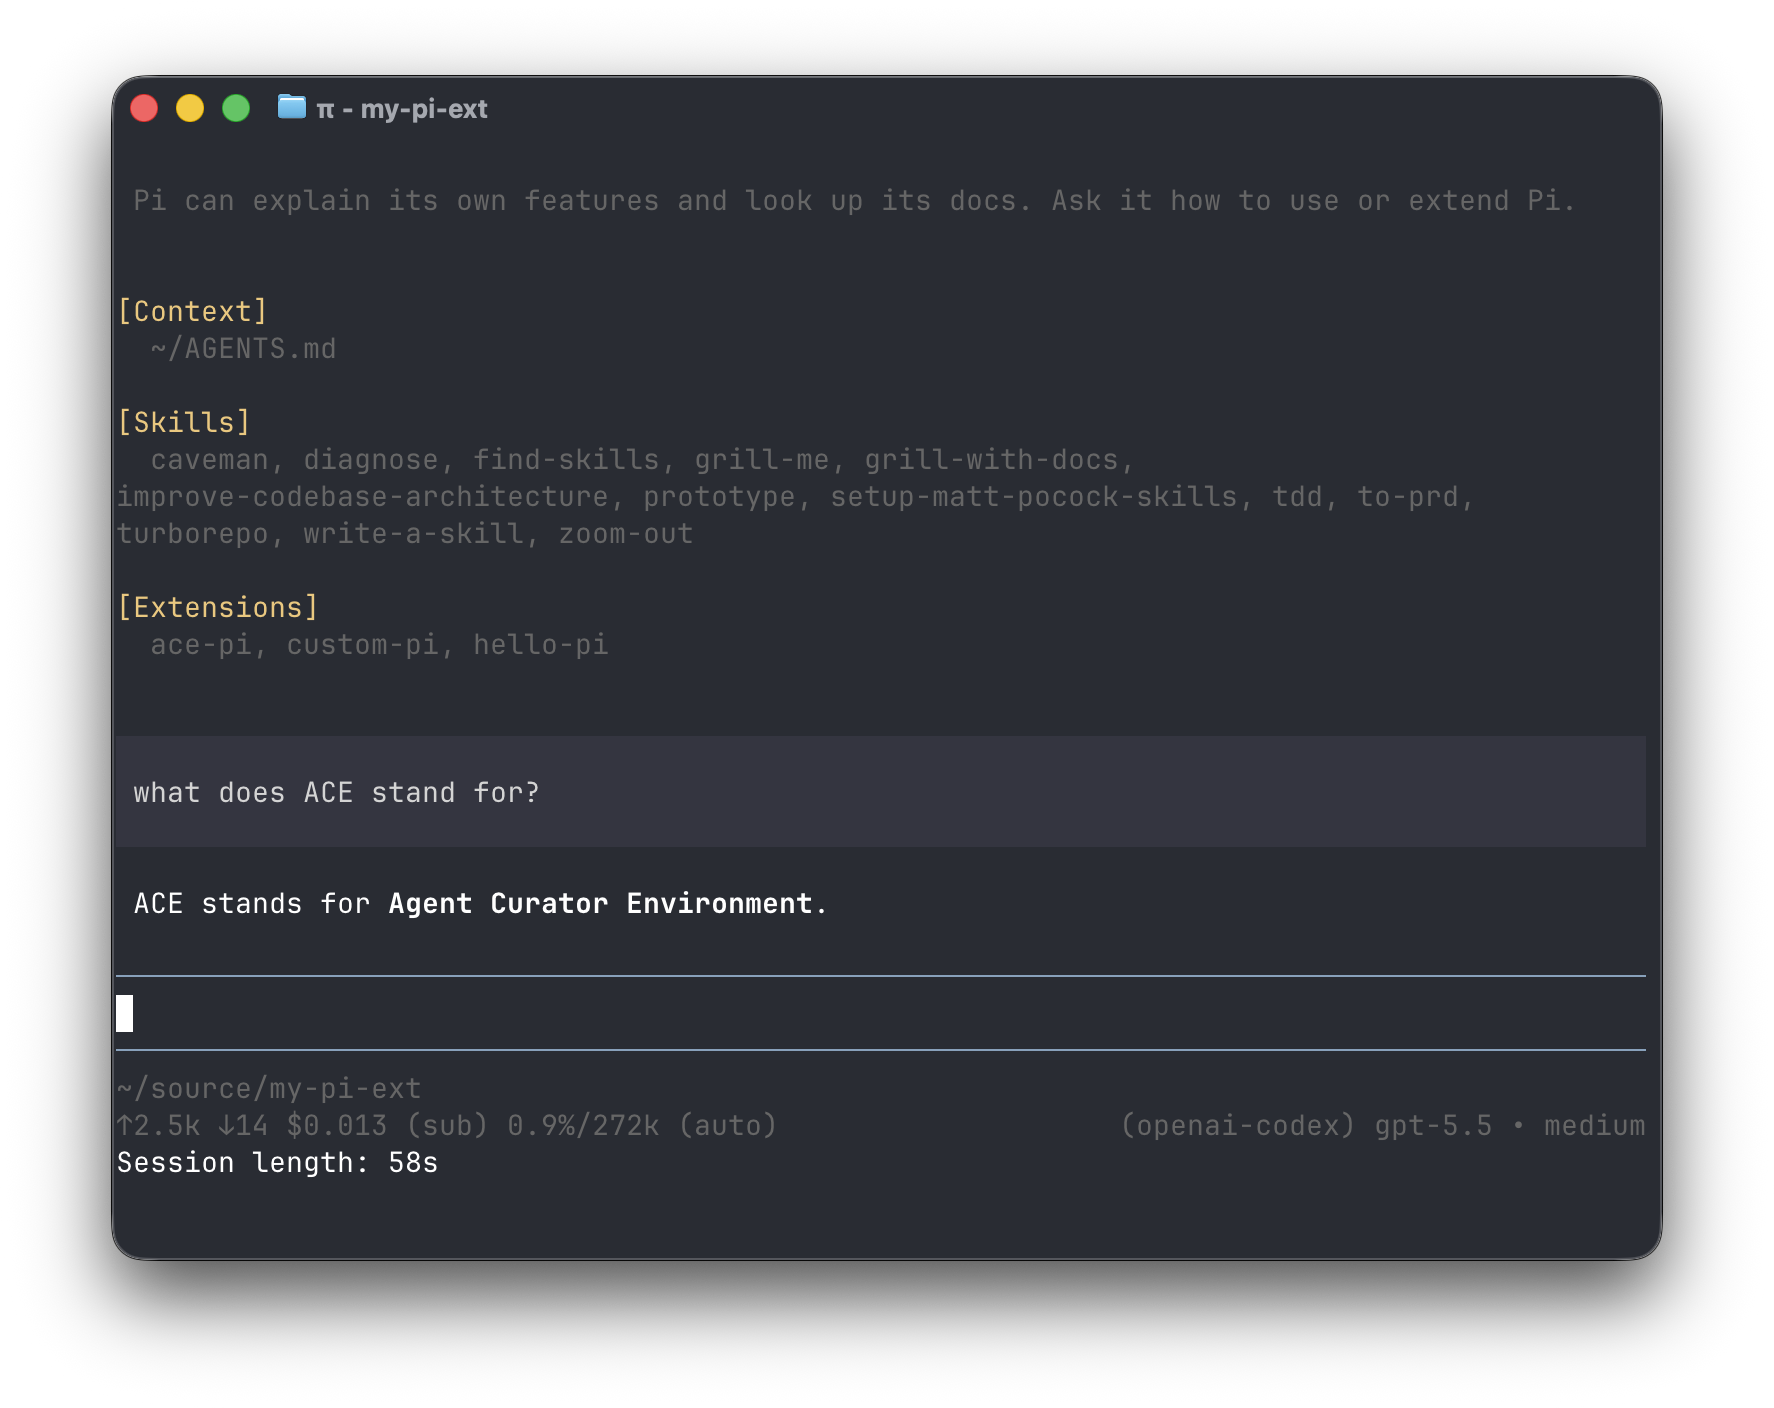The width and height of the screenshot is (1774, 1408).
Task: Click the 'grill-me' skill name
Action: coord(762,460)
